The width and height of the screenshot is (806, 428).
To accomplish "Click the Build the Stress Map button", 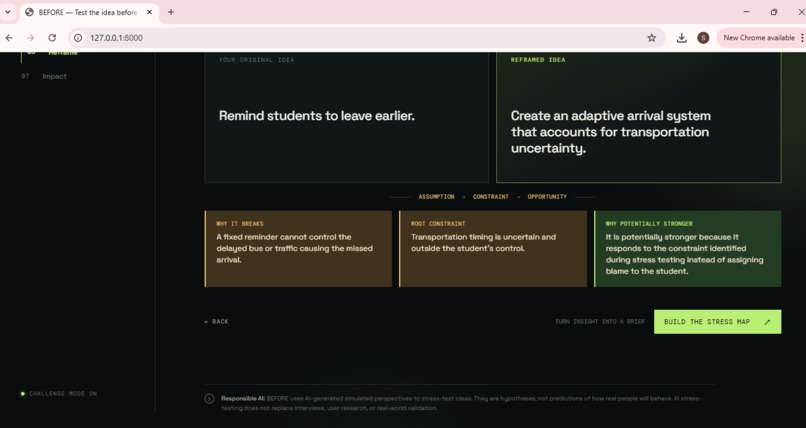I will pyautogui.click(x=717, y=322).
